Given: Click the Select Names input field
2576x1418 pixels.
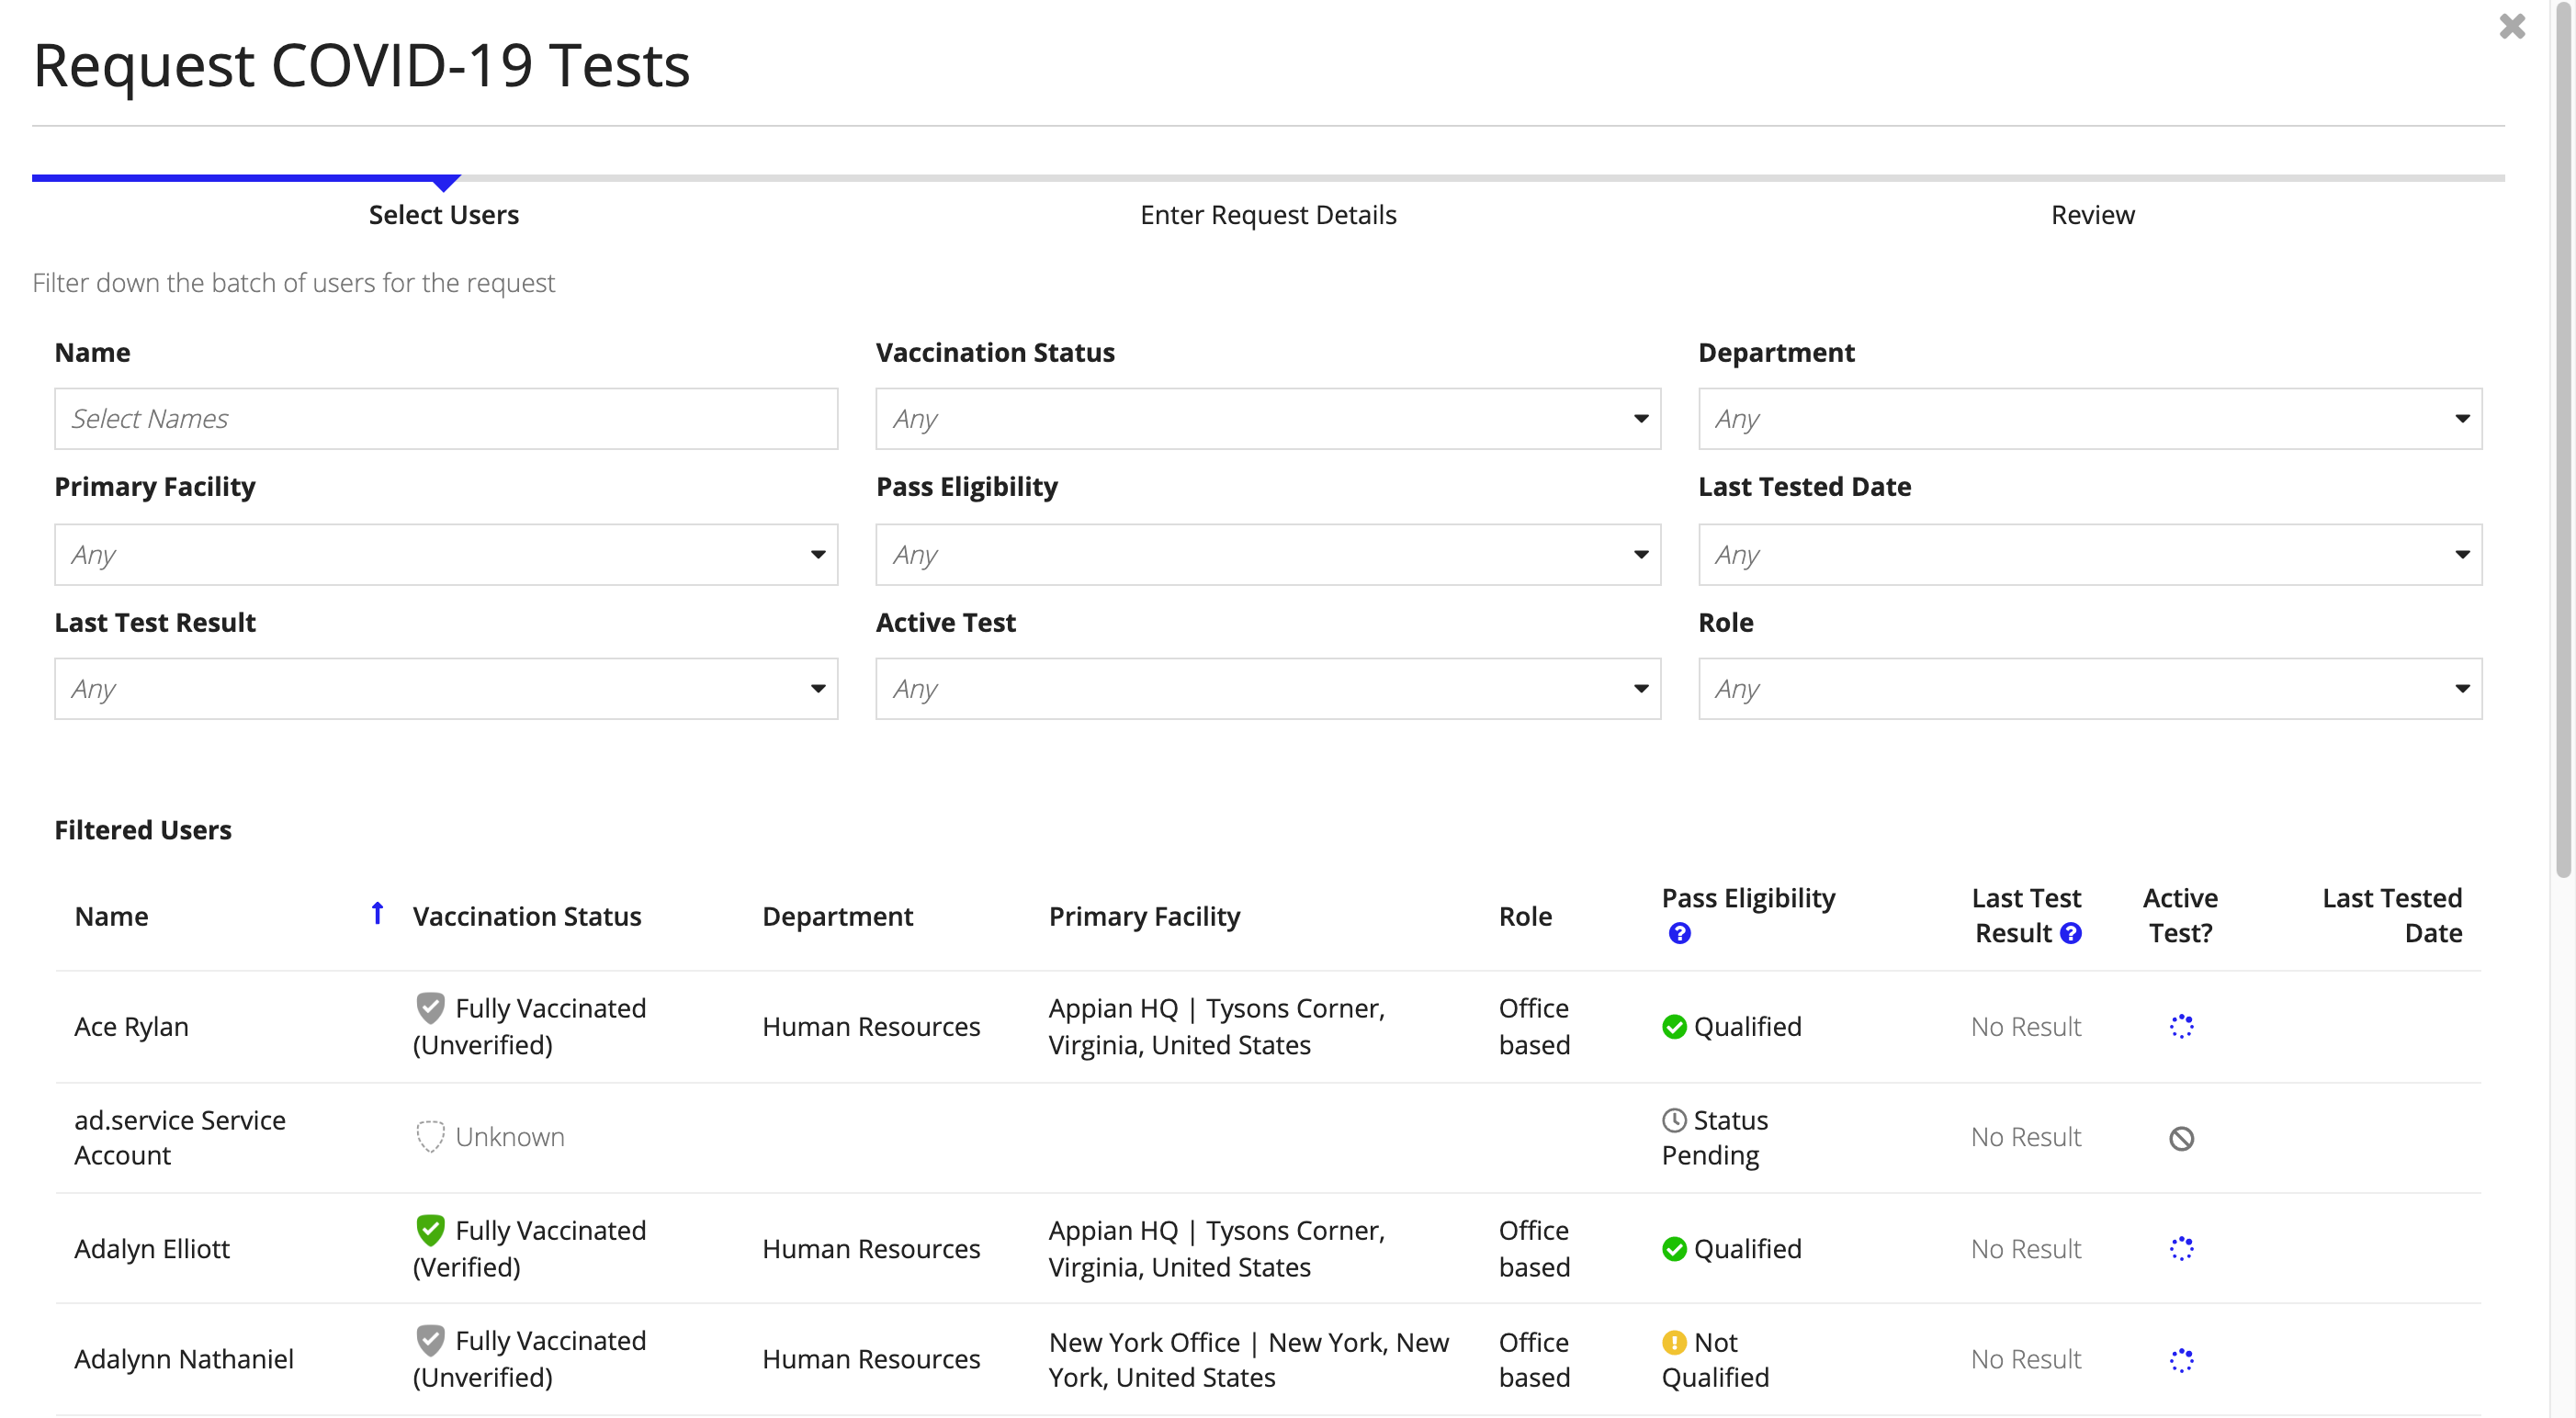Looking at the screenshot, I should tap(446, 418).
